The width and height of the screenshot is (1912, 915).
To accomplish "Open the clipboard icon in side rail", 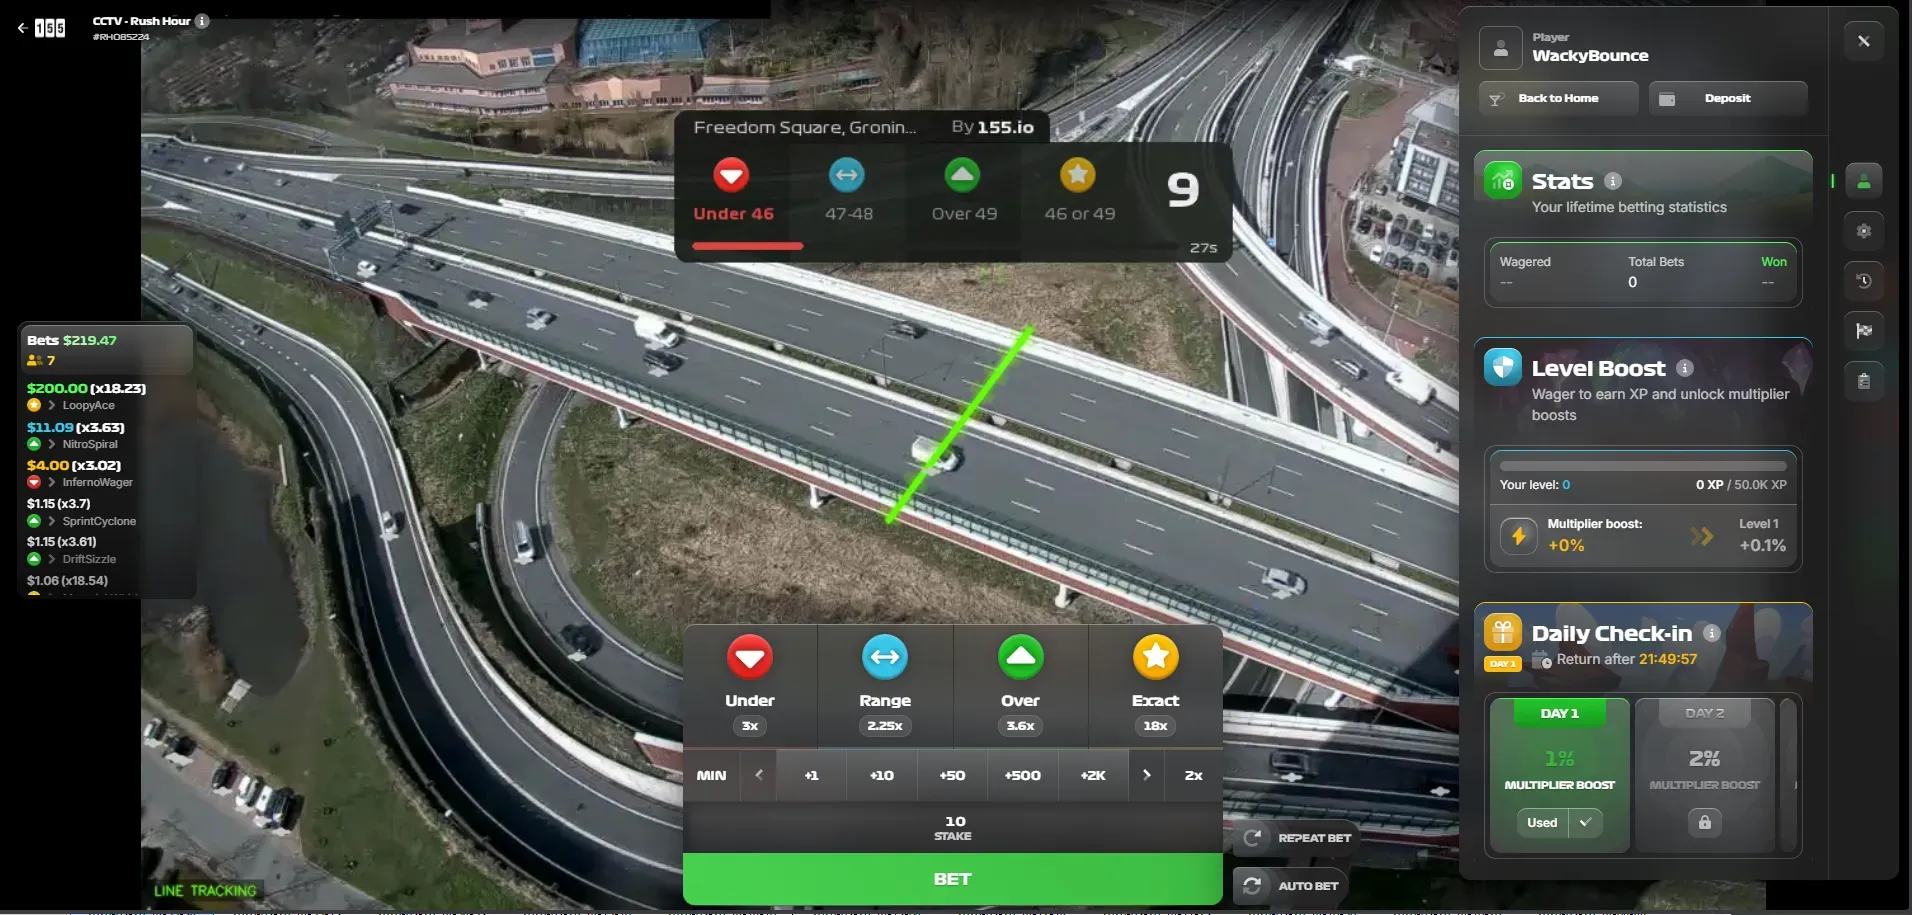I will (x=1864, y=381).
